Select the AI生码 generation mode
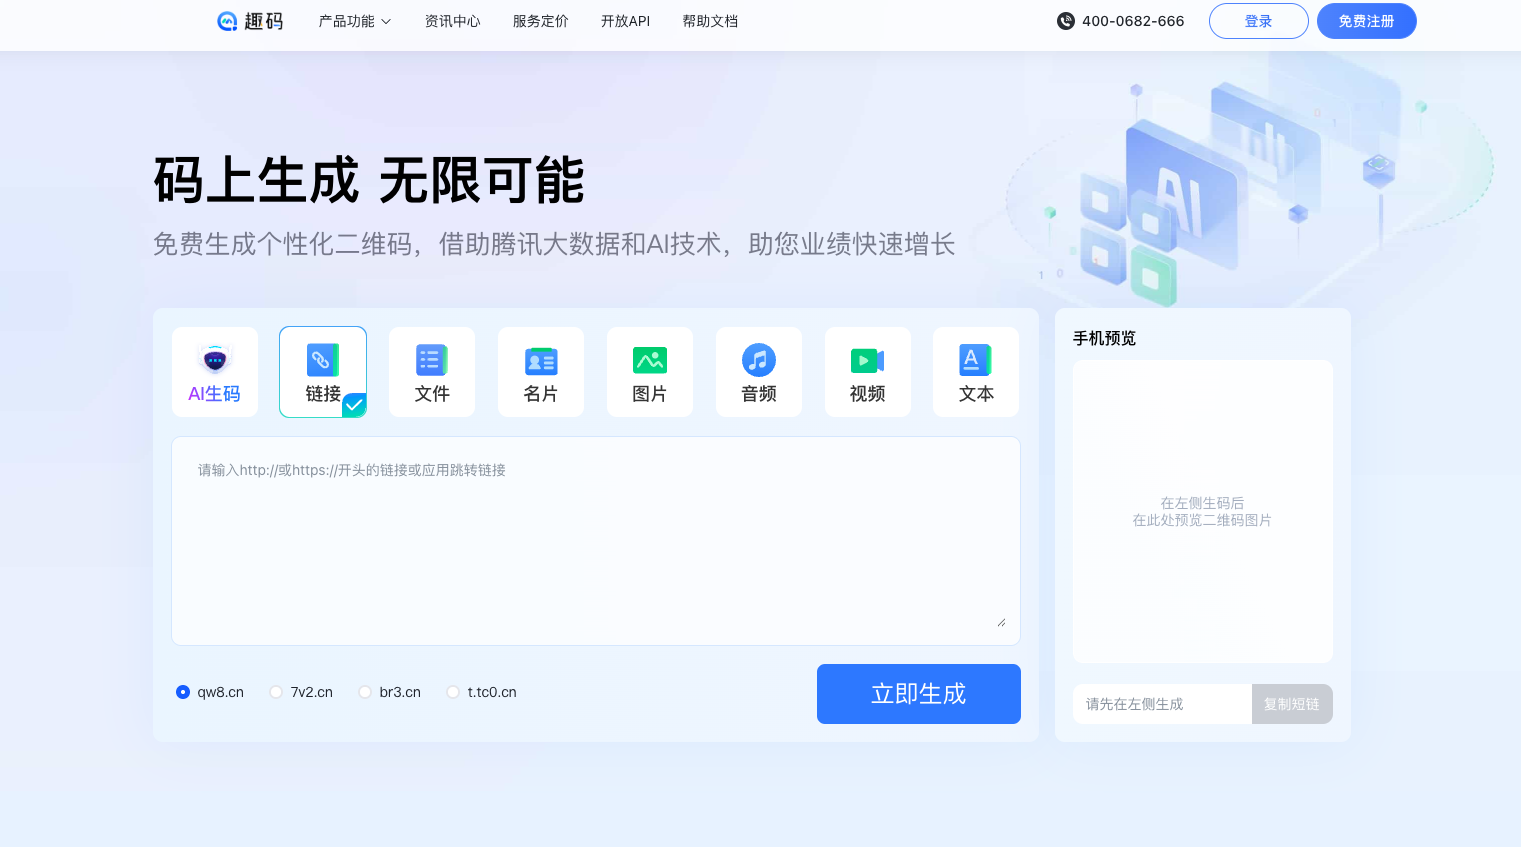This screenshot has height=849, width=1521. click(x=214, y=371)
